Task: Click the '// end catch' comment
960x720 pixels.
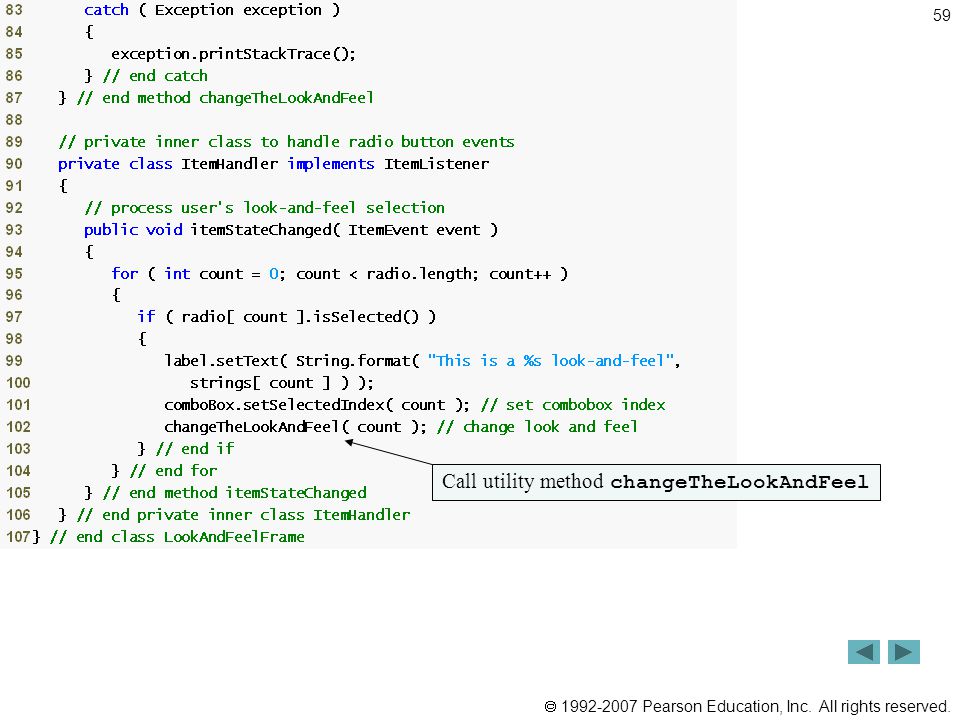Action: pos(156,76)
